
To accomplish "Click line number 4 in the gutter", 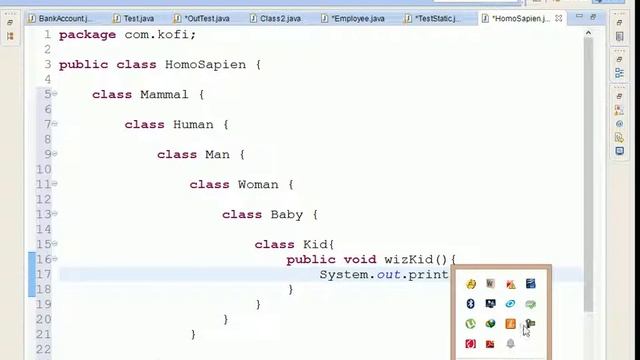I will coord(48,80).
